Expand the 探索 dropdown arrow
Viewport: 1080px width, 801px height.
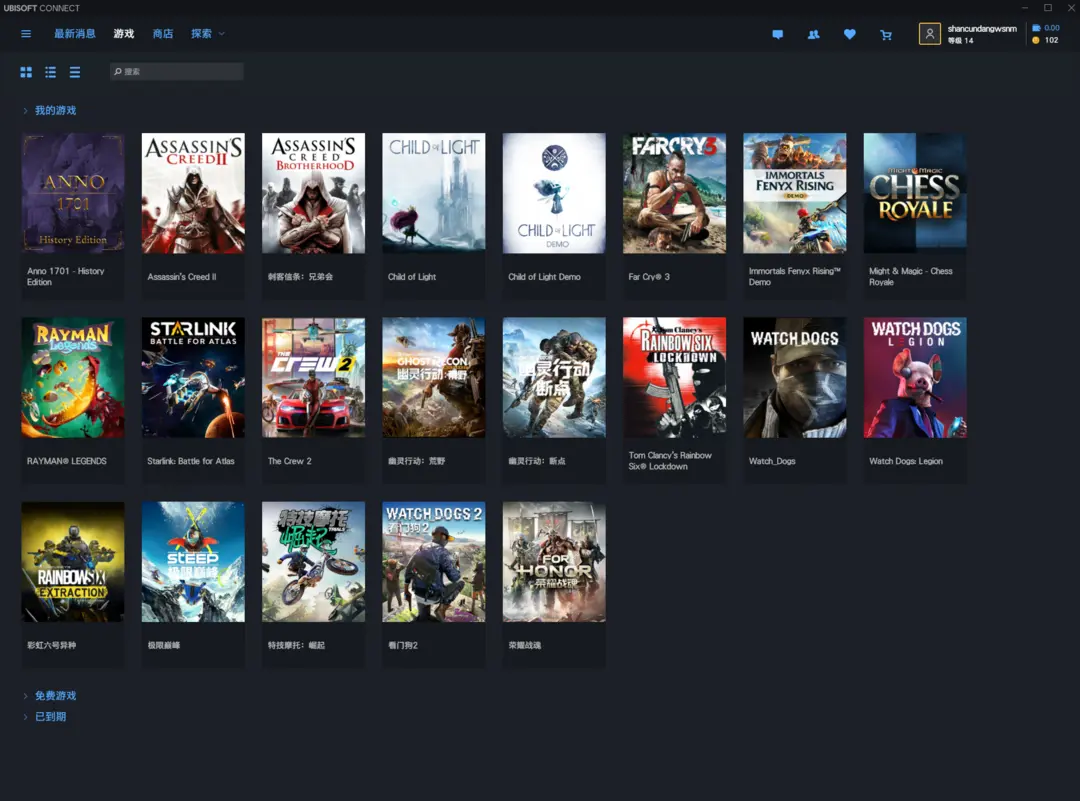click(222, 34)
